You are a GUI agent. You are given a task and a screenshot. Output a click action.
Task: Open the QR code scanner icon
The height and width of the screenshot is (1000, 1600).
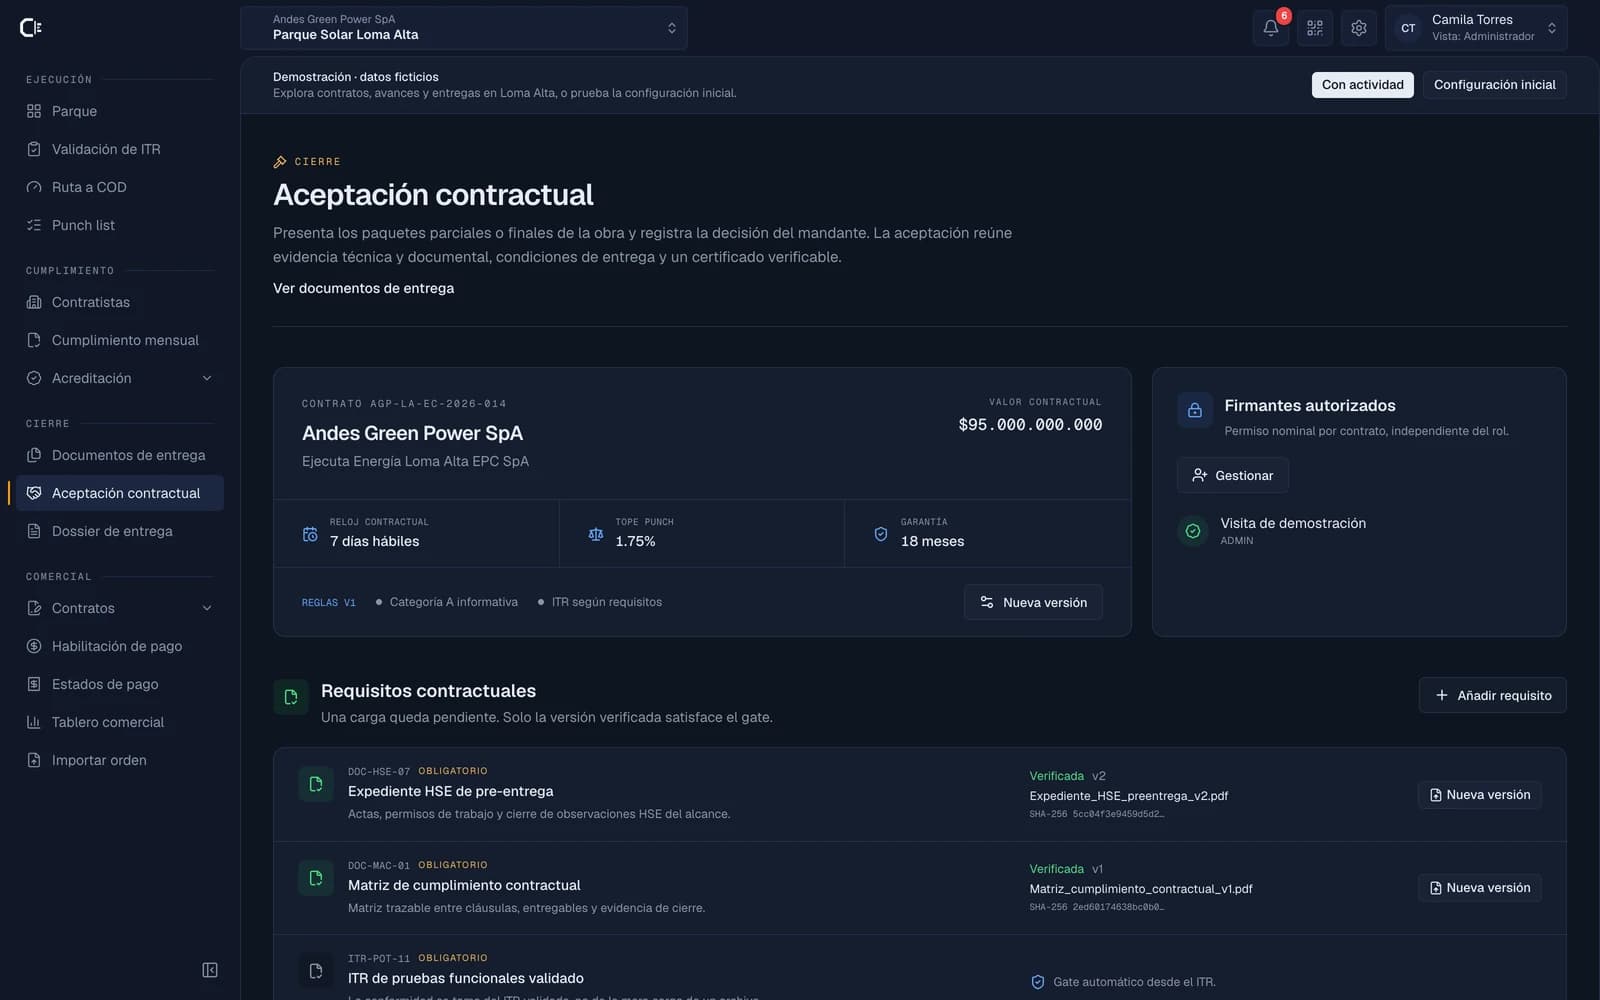1314,28
